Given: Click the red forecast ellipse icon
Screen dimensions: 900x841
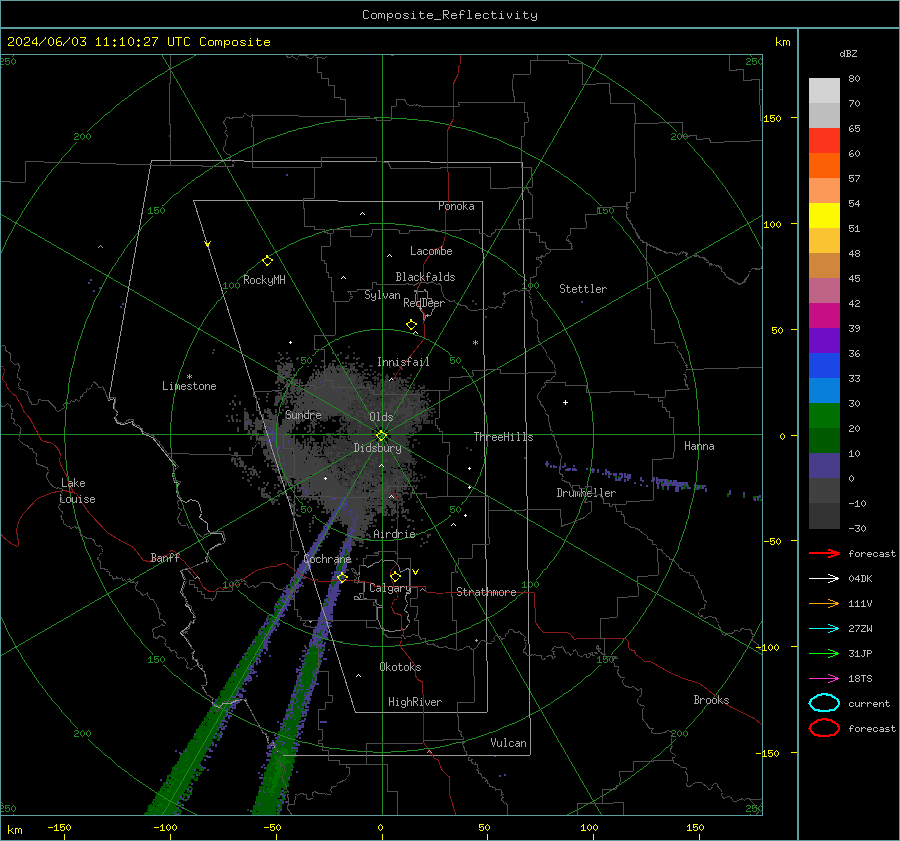Looking at the screenshot, I should (824, 728).
